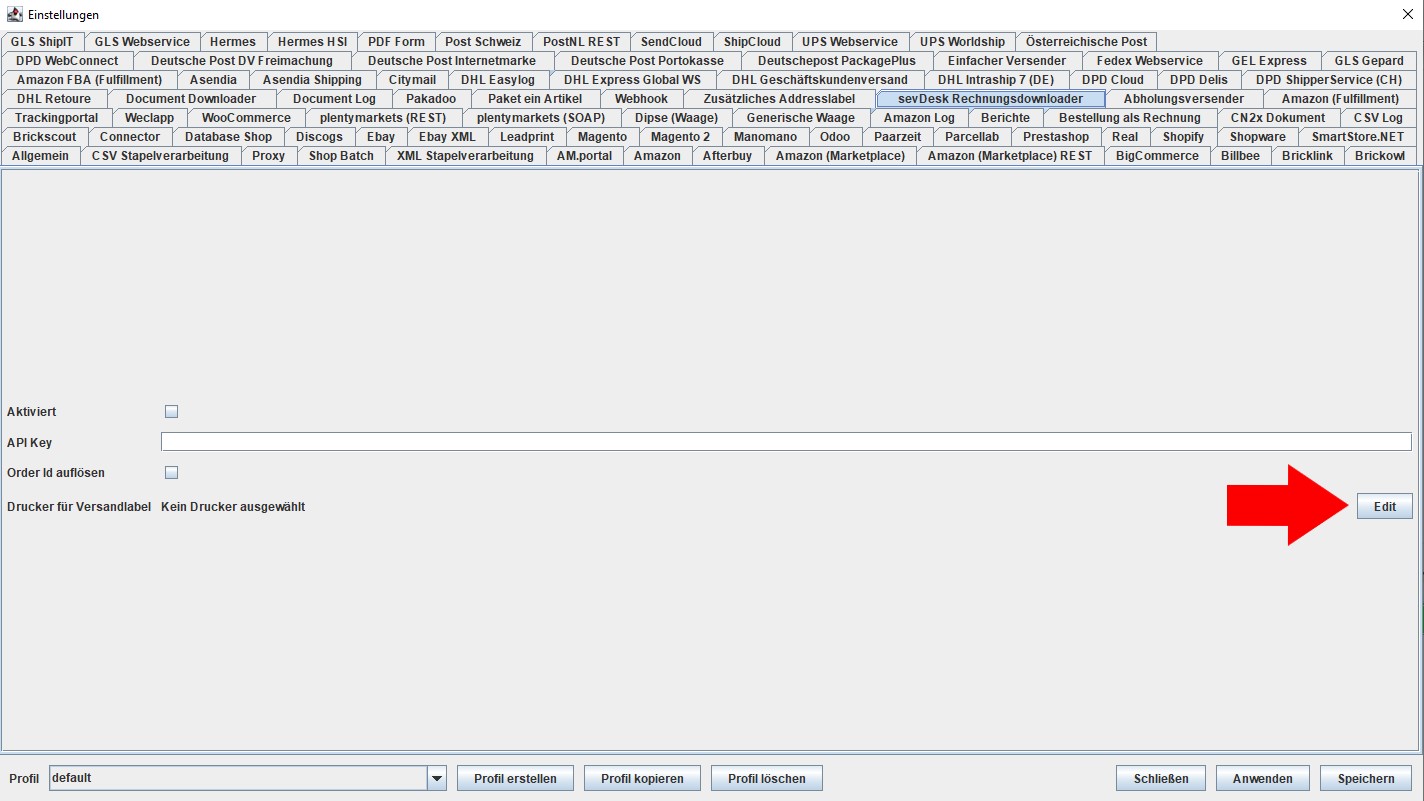Toggle the Order Id auflösen checkbox
1424x801 pixels.
(x=171, y=472)
